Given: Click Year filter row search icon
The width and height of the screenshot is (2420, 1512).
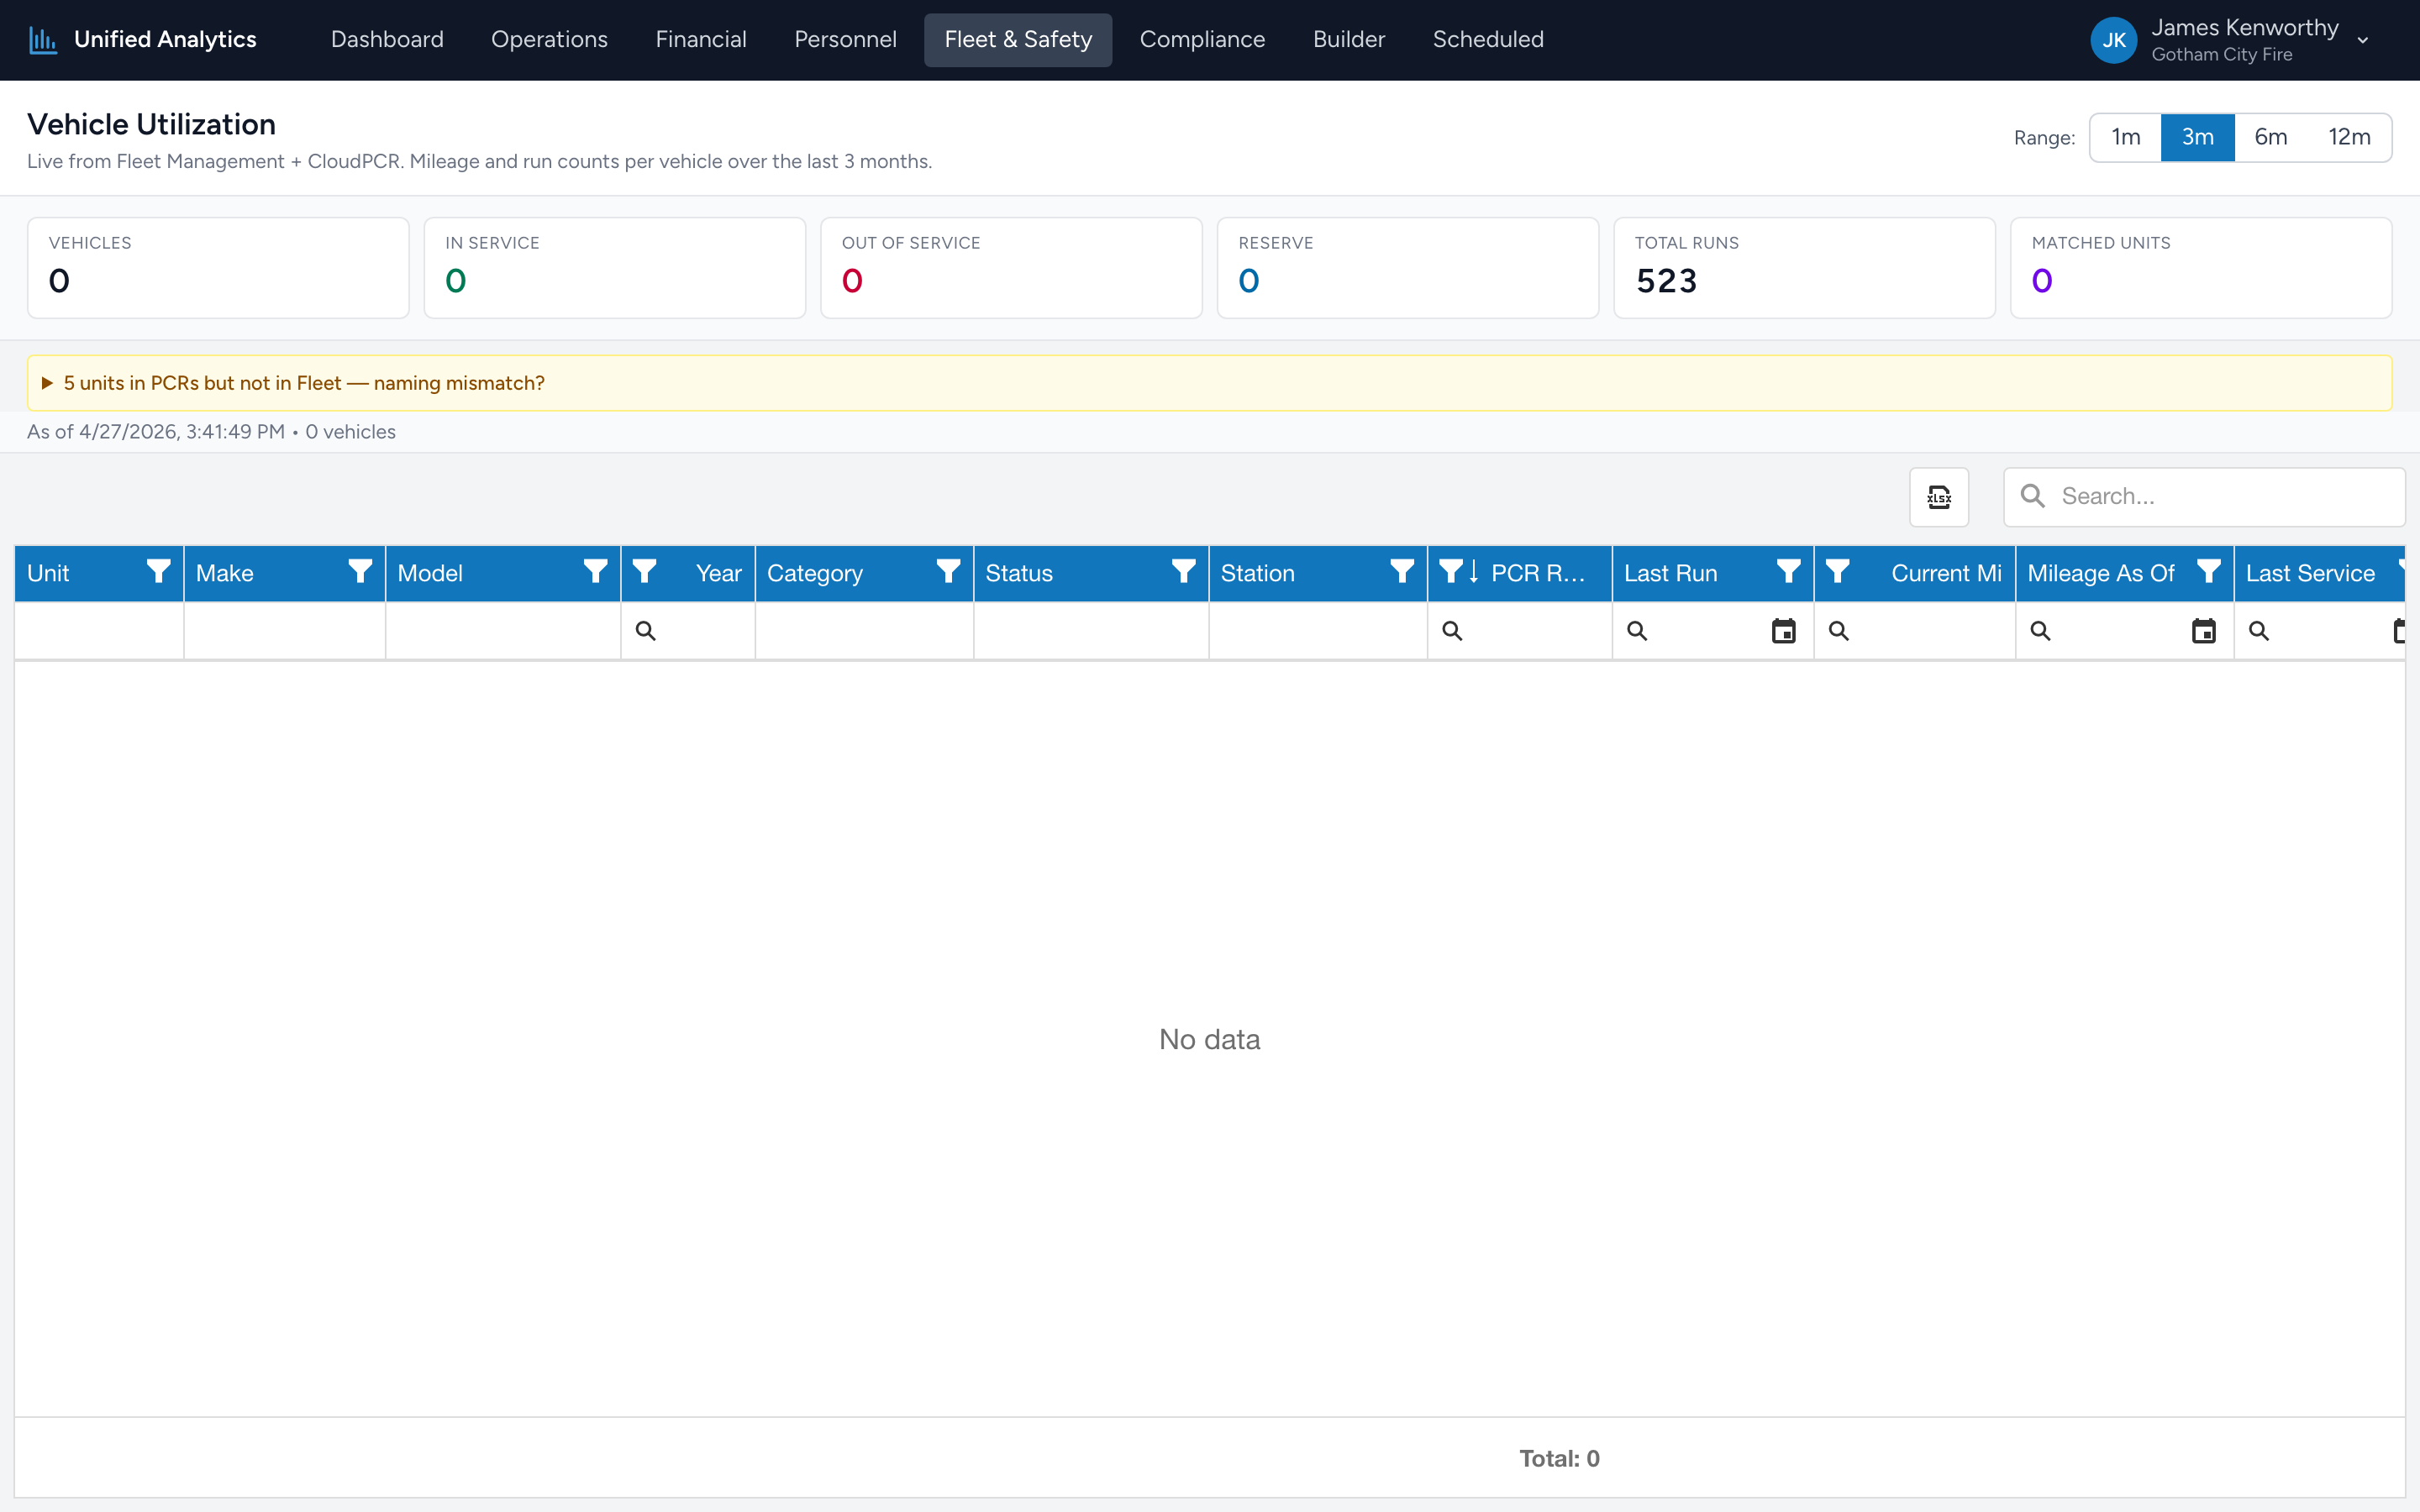Looking at the screenshot, I should (x=646, y=631).
